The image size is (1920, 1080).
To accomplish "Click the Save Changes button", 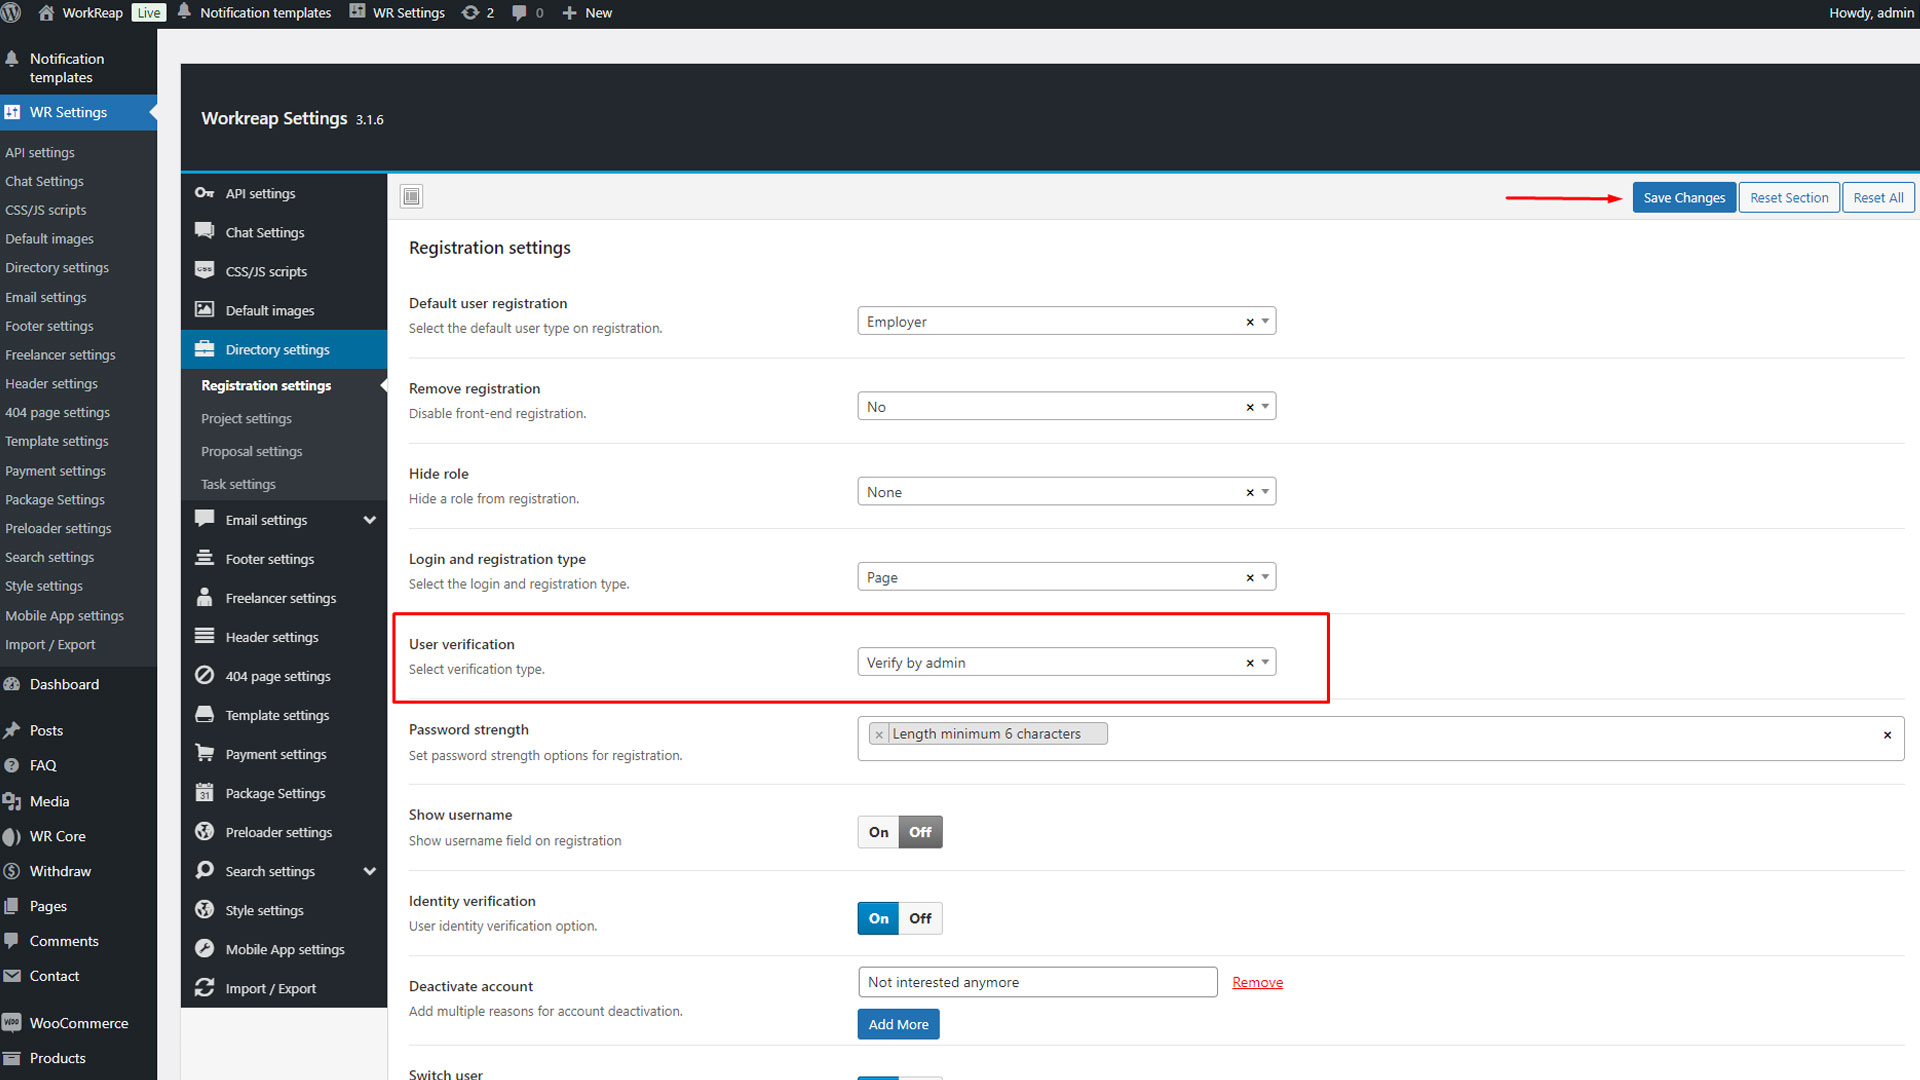I will click(x=1683, y=197).
